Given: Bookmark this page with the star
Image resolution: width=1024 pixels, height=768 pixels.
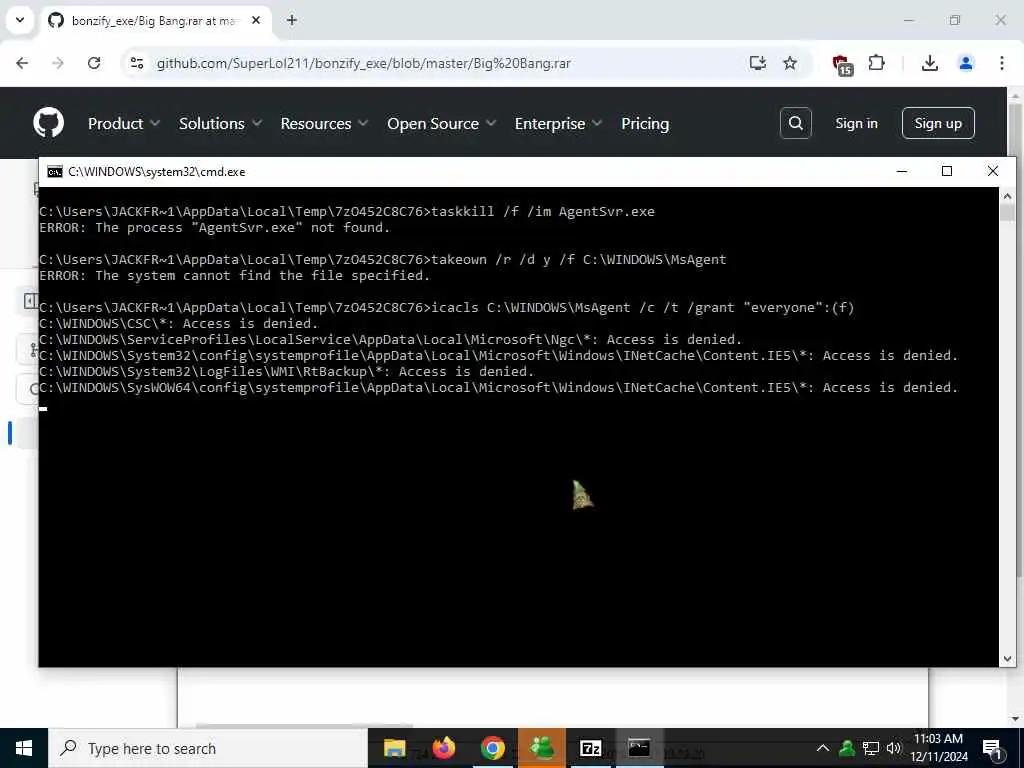Looking at the screenshot, I should (x=790, y=63).
